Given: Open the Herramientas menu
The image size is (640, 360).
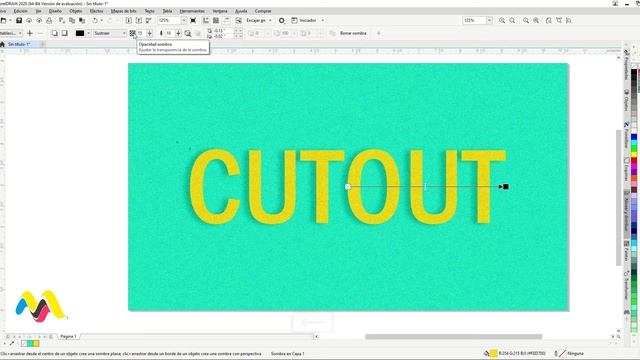Looking at the screenshot, I should 192,11.
